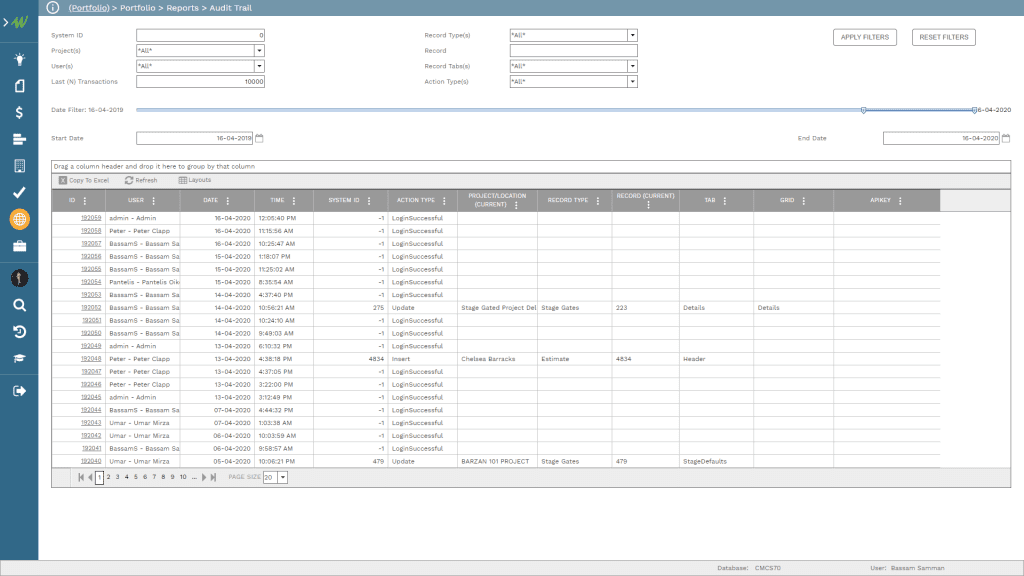Open the USER column options menu

tap(153, 200)
